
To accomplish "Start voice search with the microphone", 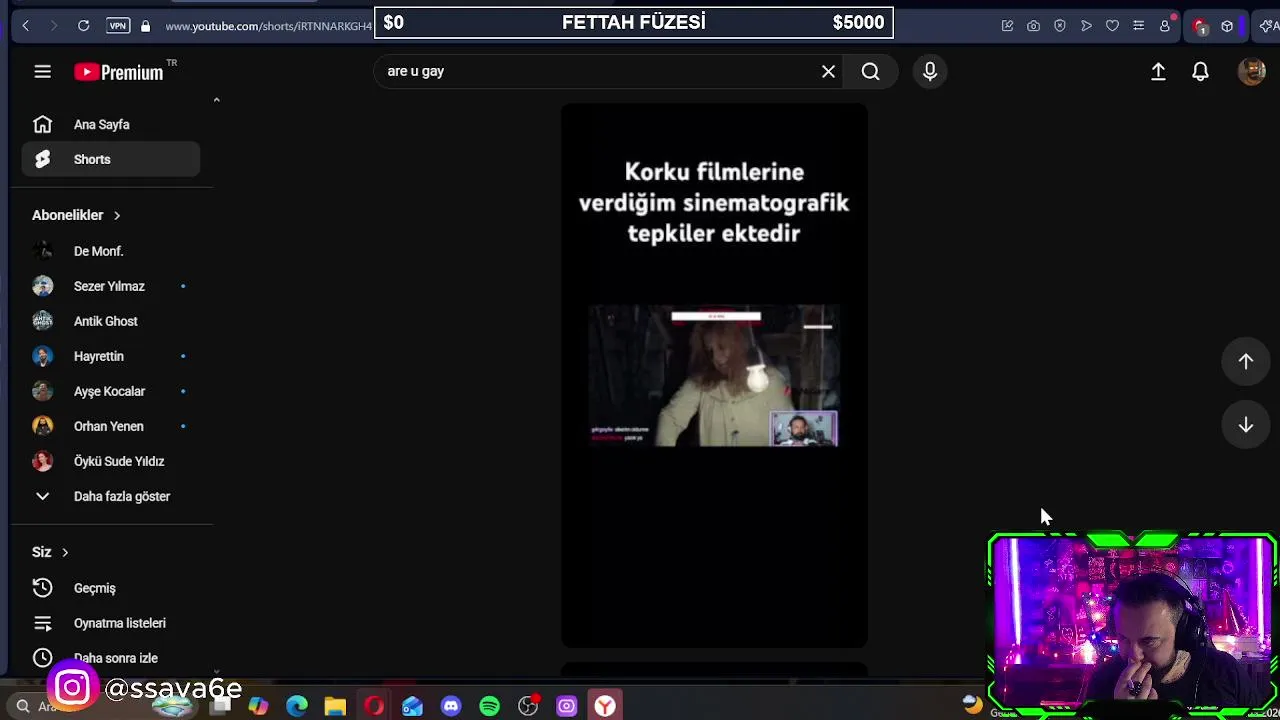I will (x=930, y=71).
